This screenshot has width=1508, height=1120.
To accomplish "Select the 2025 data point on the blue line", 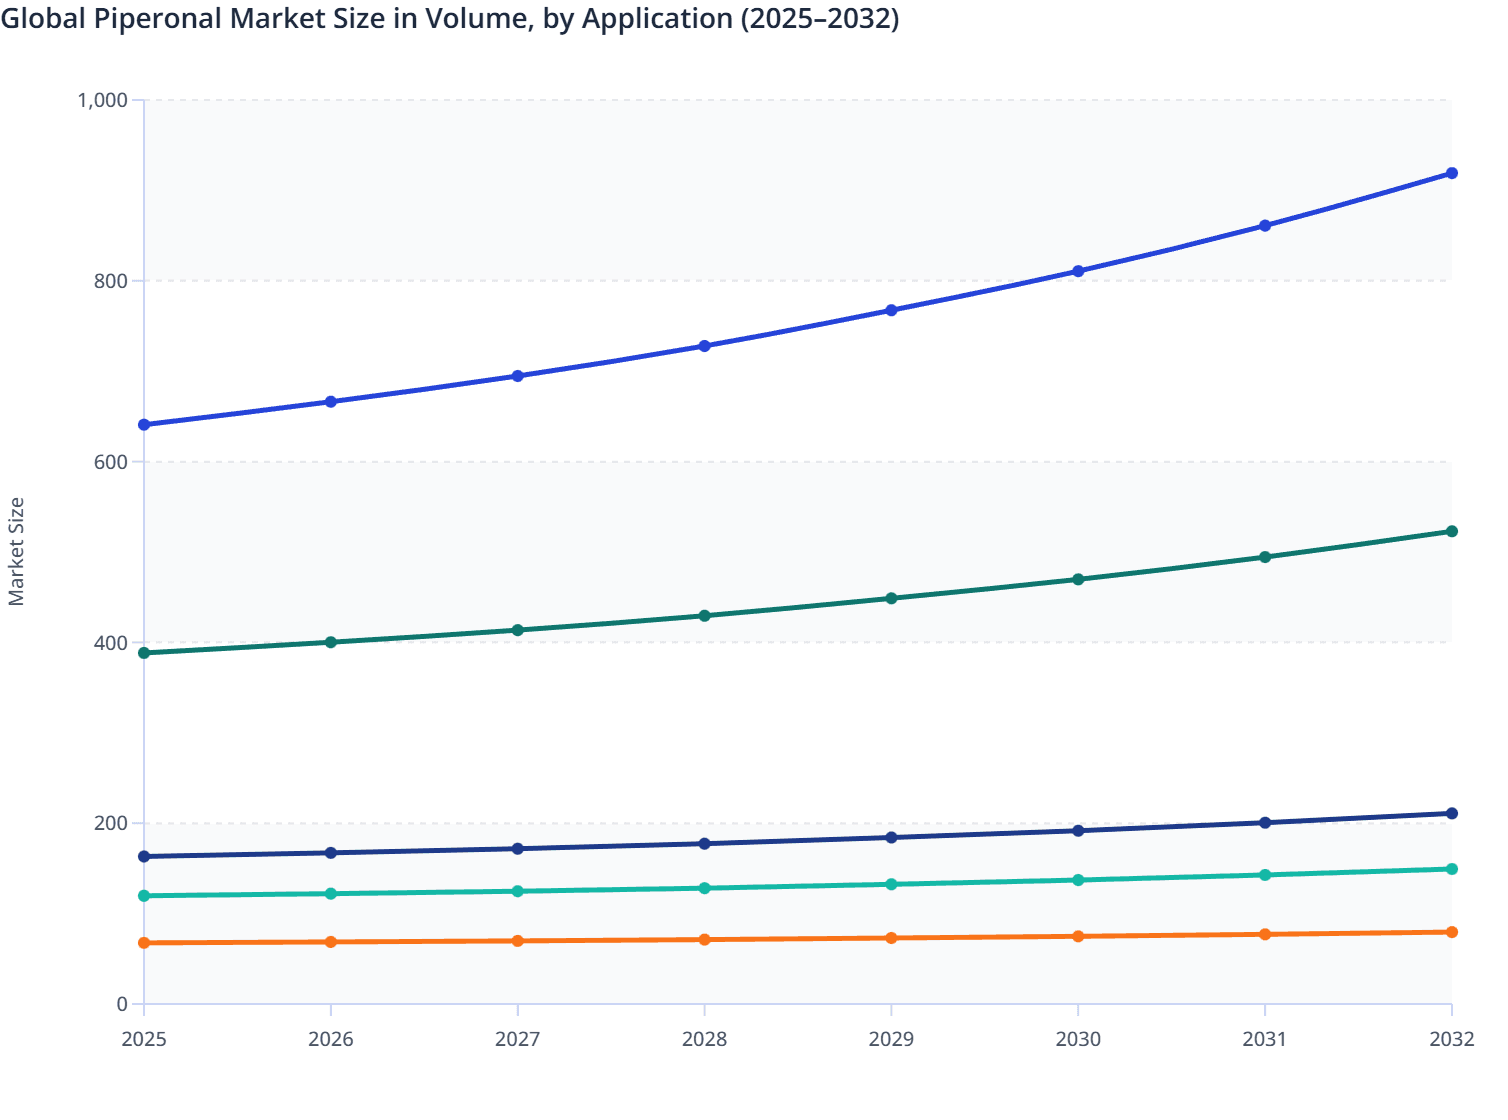I will pos(143,423).
